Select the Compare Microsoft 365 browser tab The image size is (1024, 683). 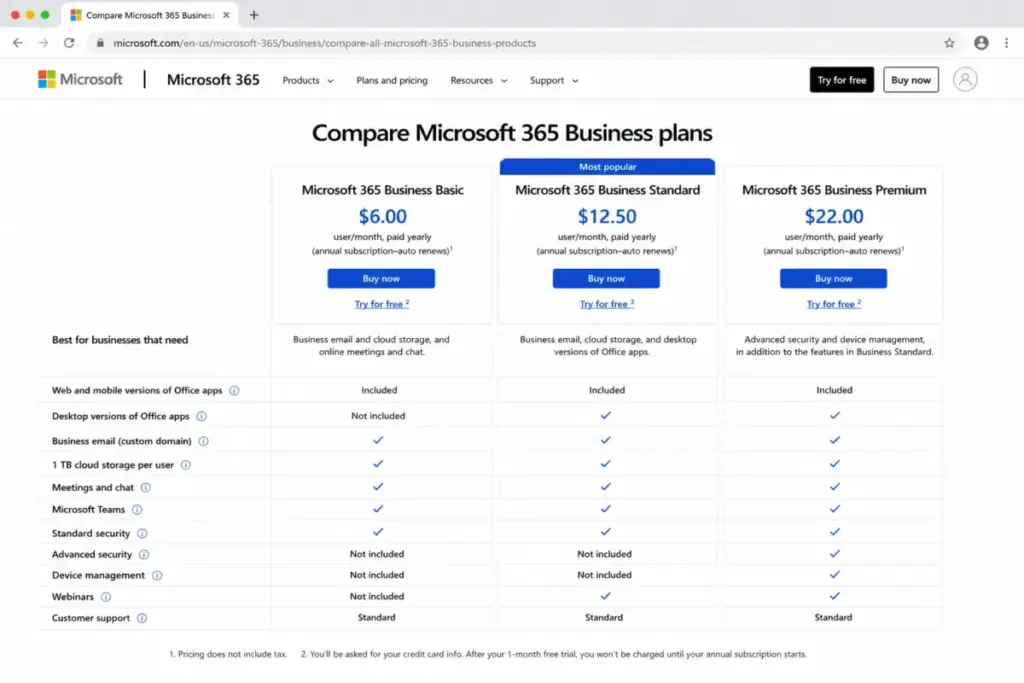tap(150, 15)
